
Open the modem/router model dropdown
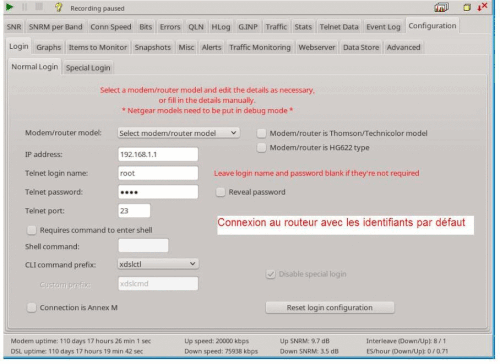178,133
